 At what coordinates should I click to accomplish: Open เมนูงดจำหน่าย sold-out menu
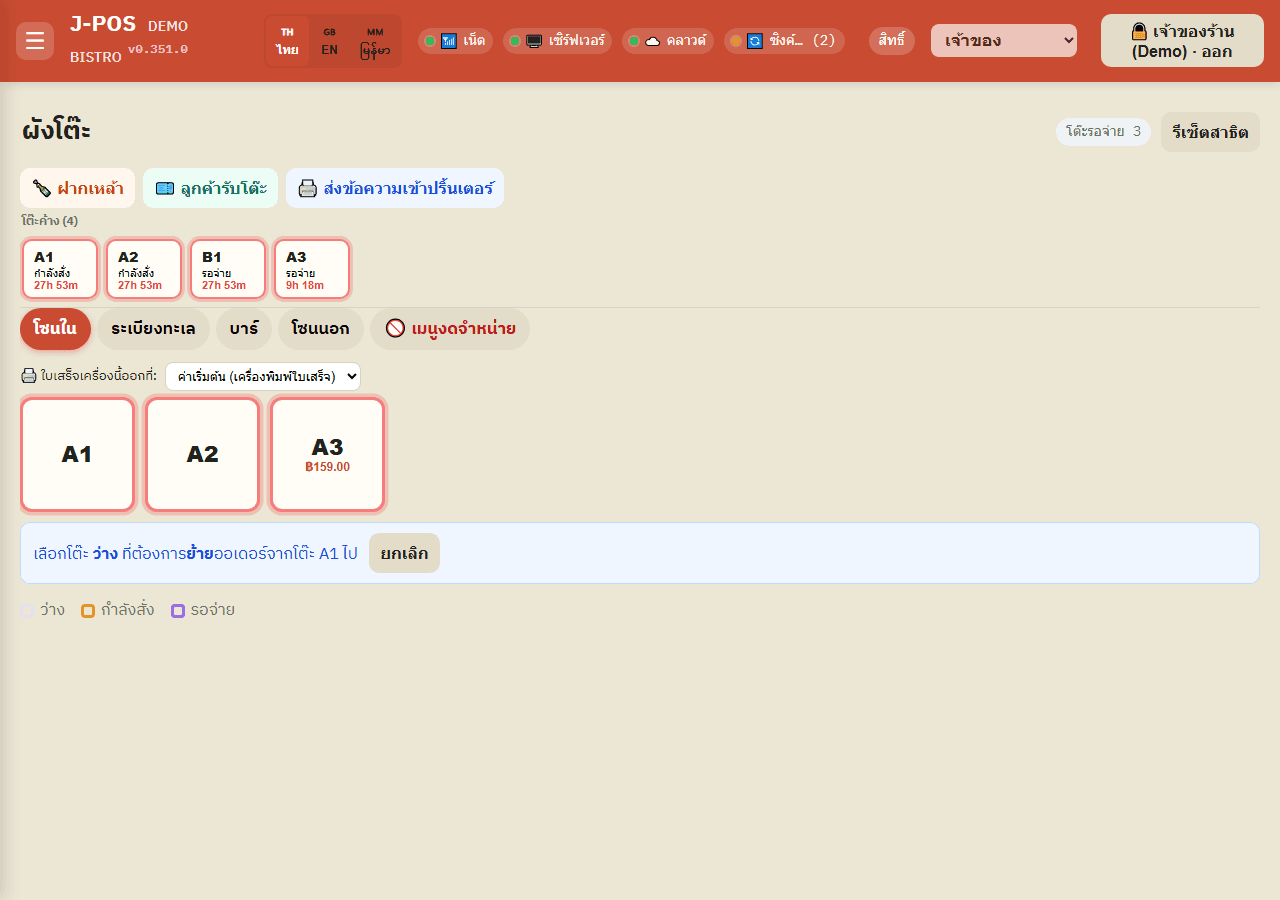[x=450, y=329]
